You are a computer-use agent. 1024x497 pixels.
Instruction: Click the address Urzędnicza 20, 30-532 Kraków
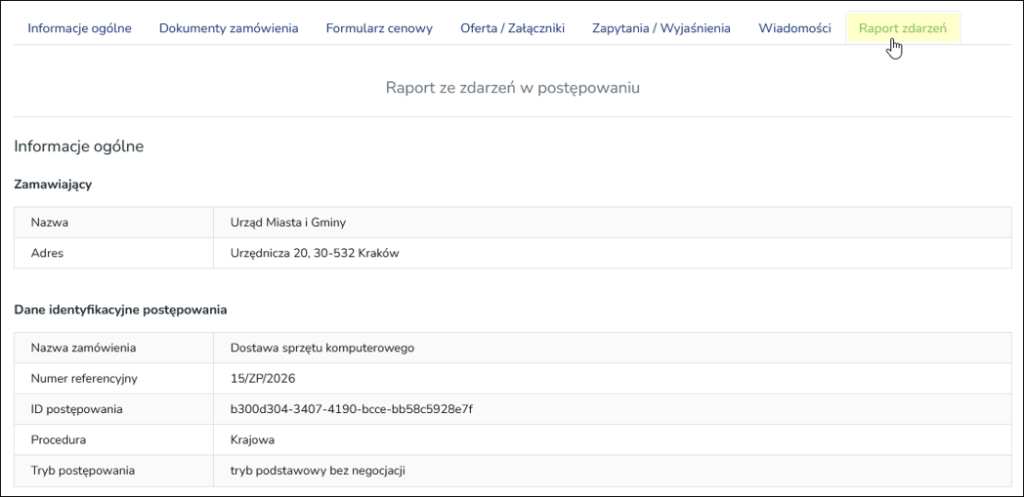tap(314, 253)
